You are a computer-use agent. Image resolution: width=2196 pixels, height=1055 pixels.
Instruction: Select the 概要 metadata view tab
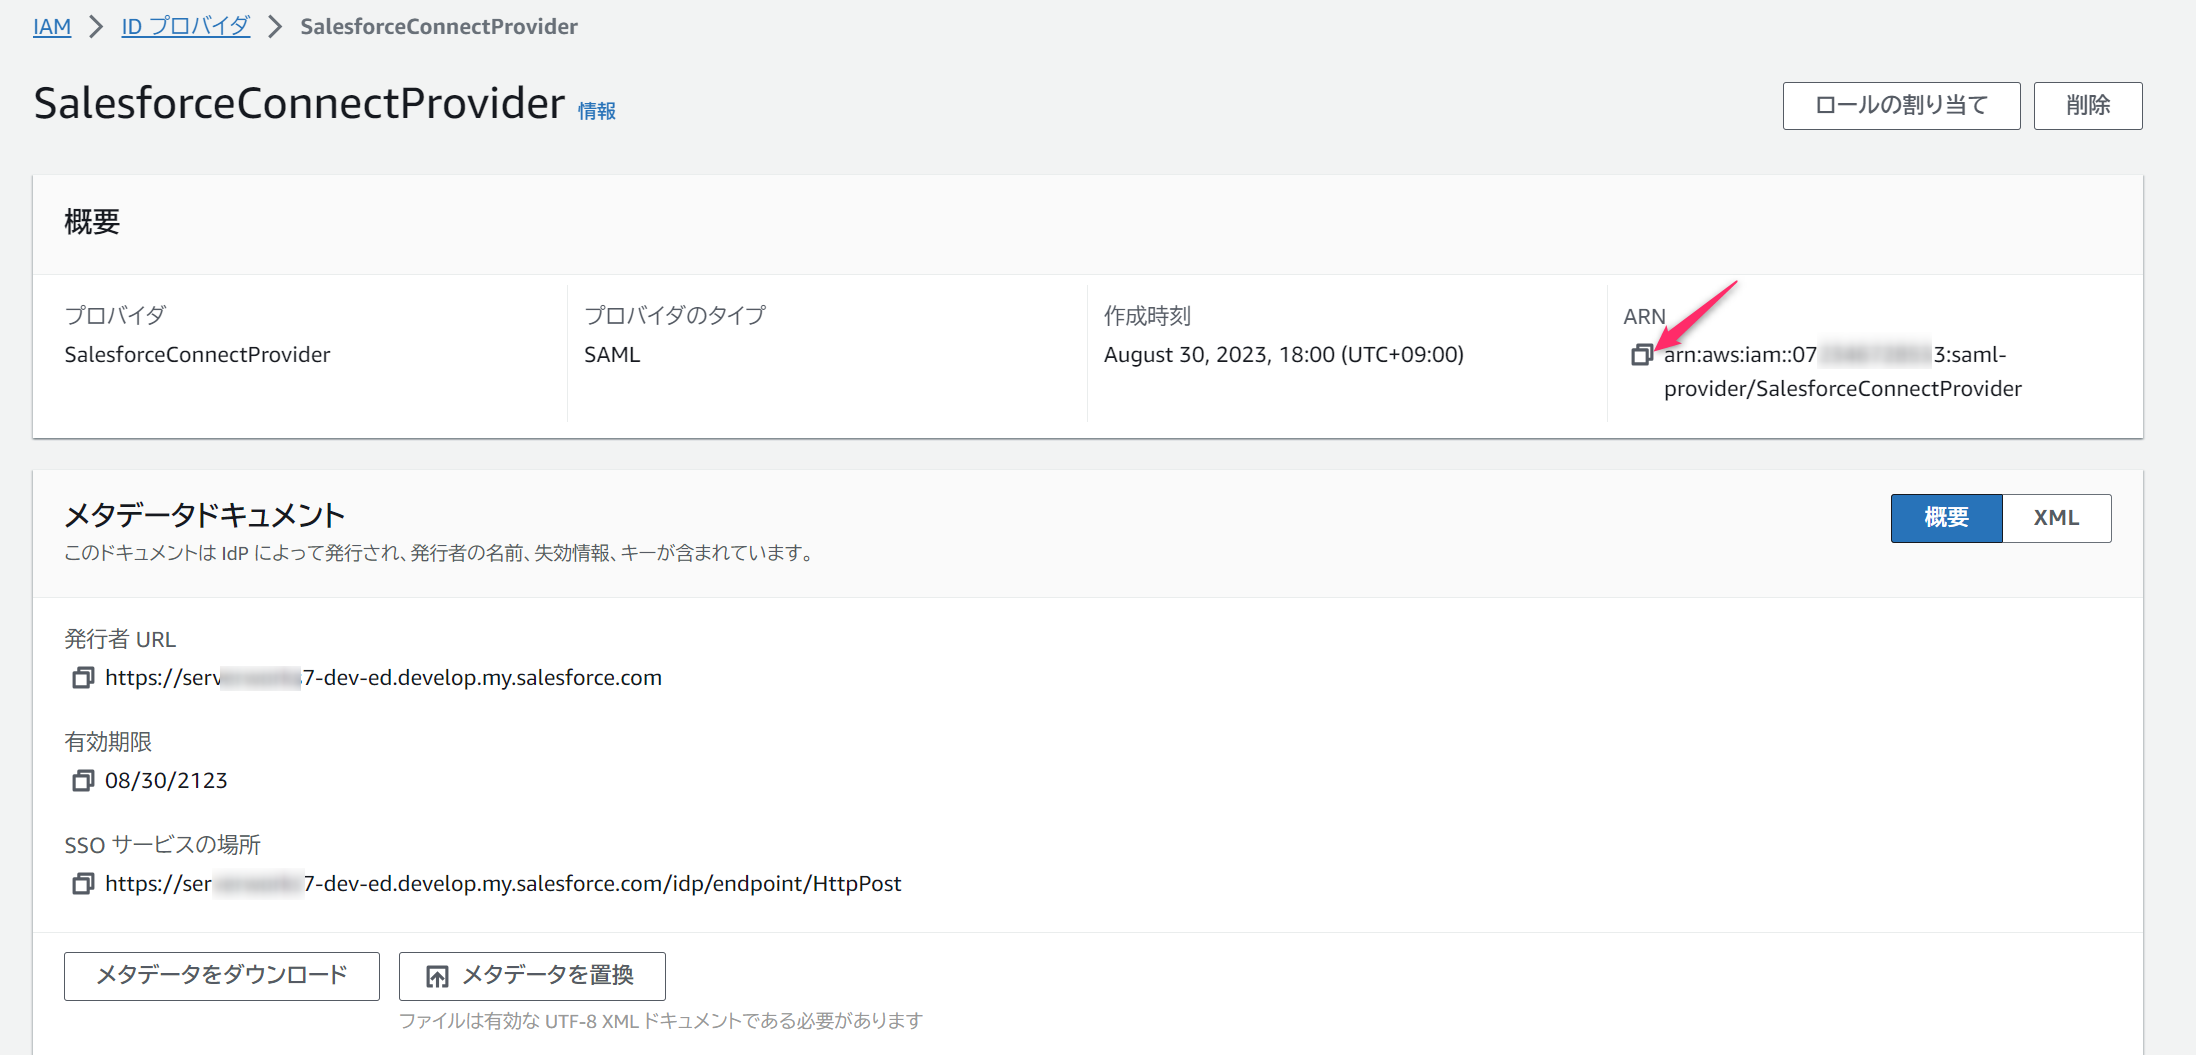[1946, 518]
